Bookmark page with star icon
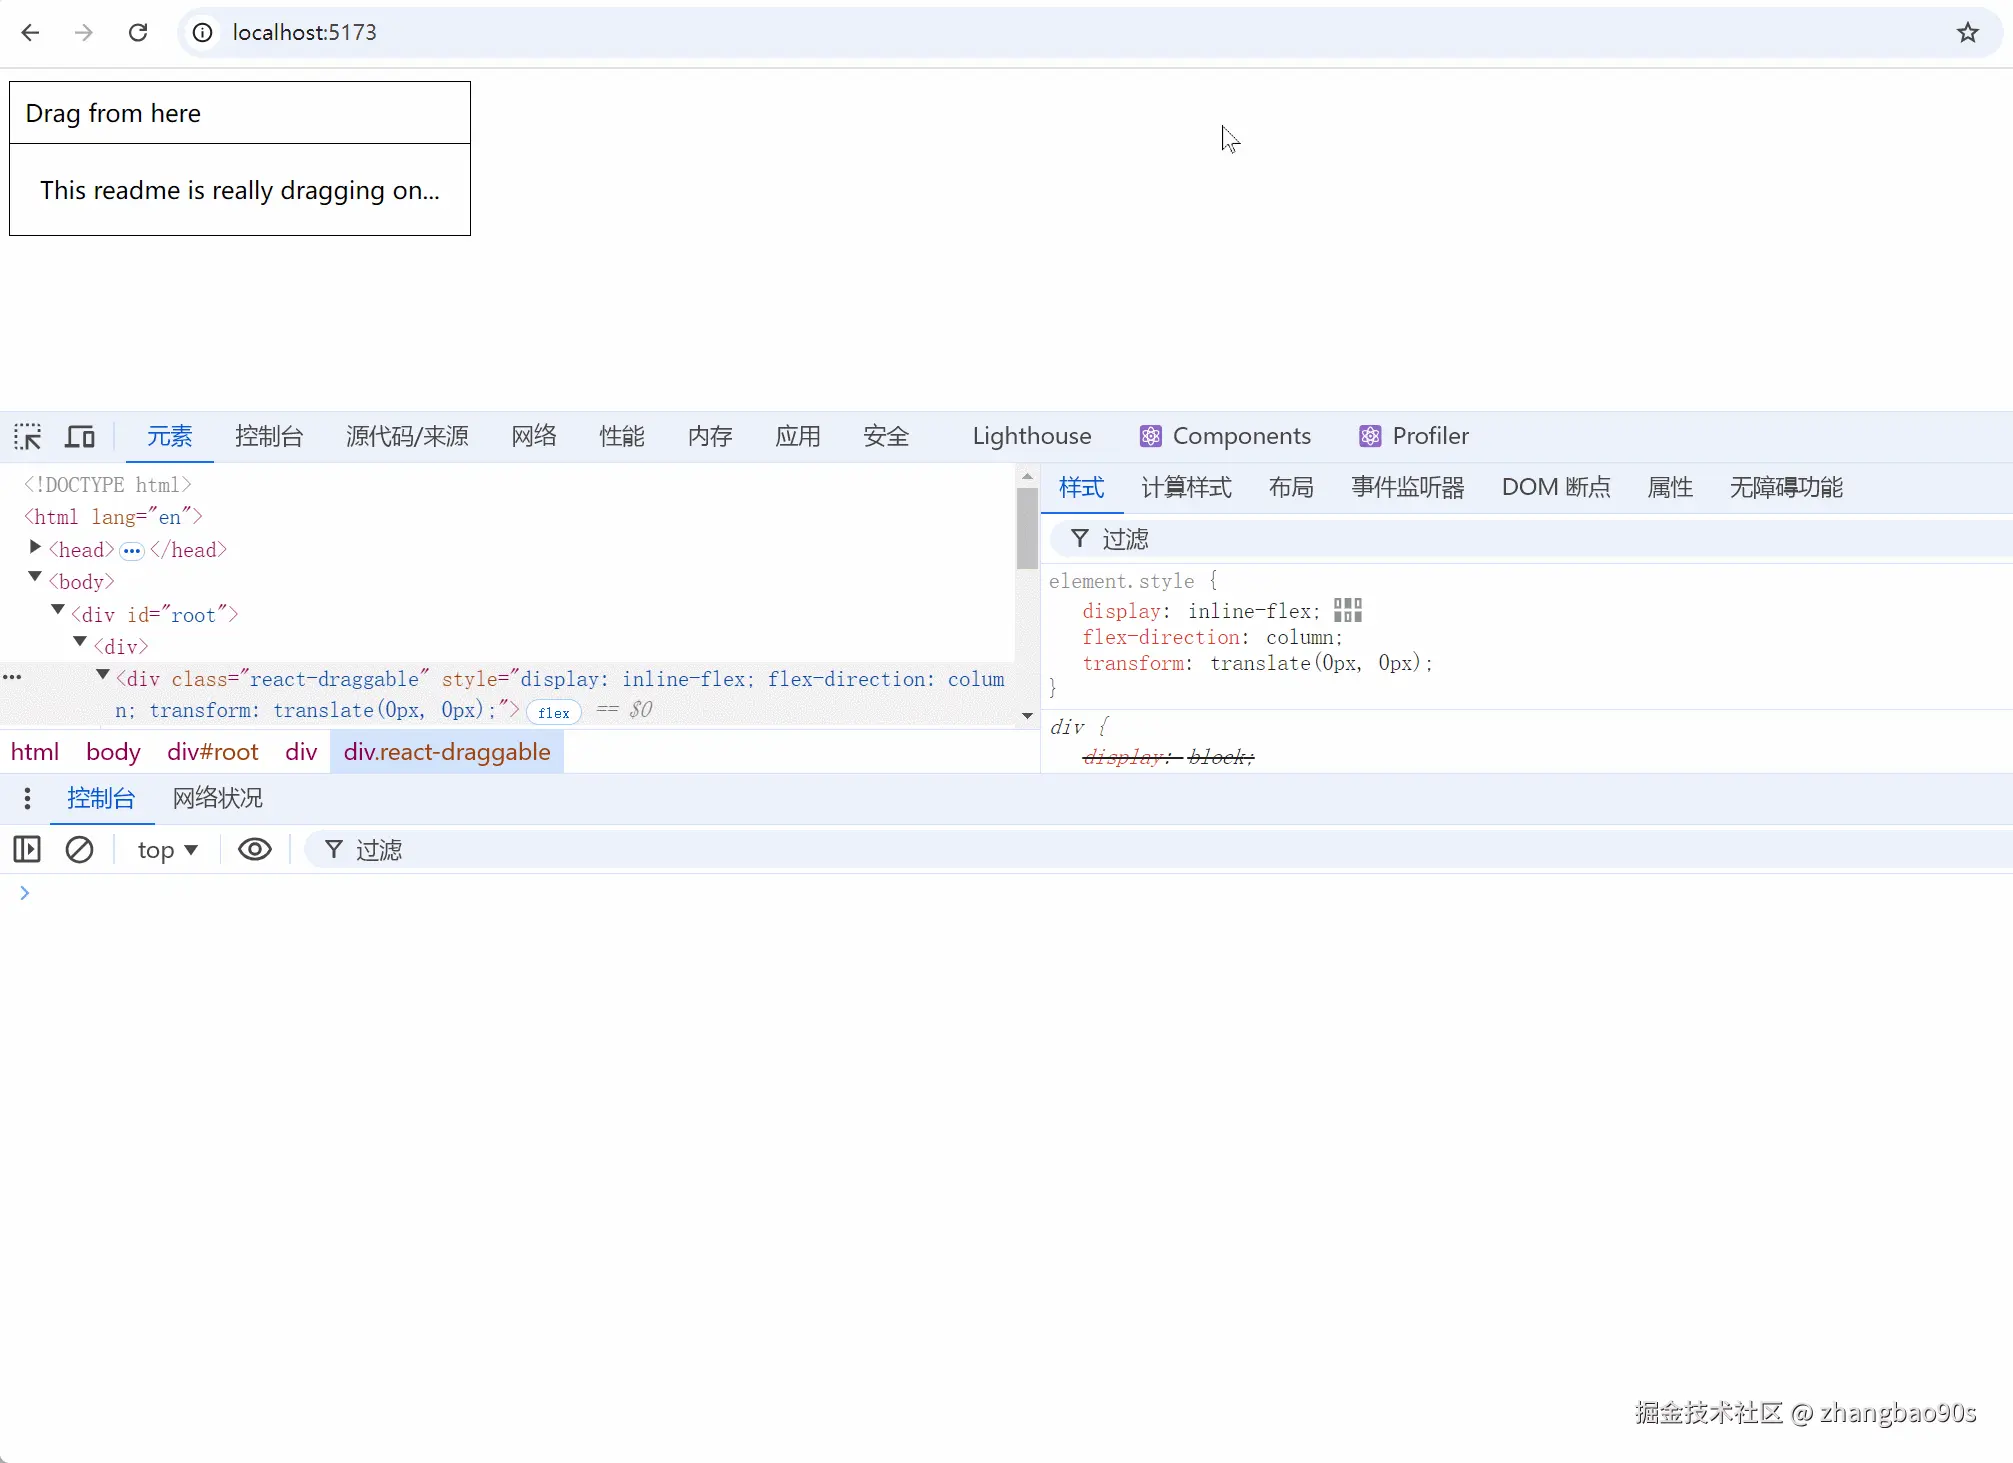This screenshot has width=2013, height=1463. [1967, 32]
